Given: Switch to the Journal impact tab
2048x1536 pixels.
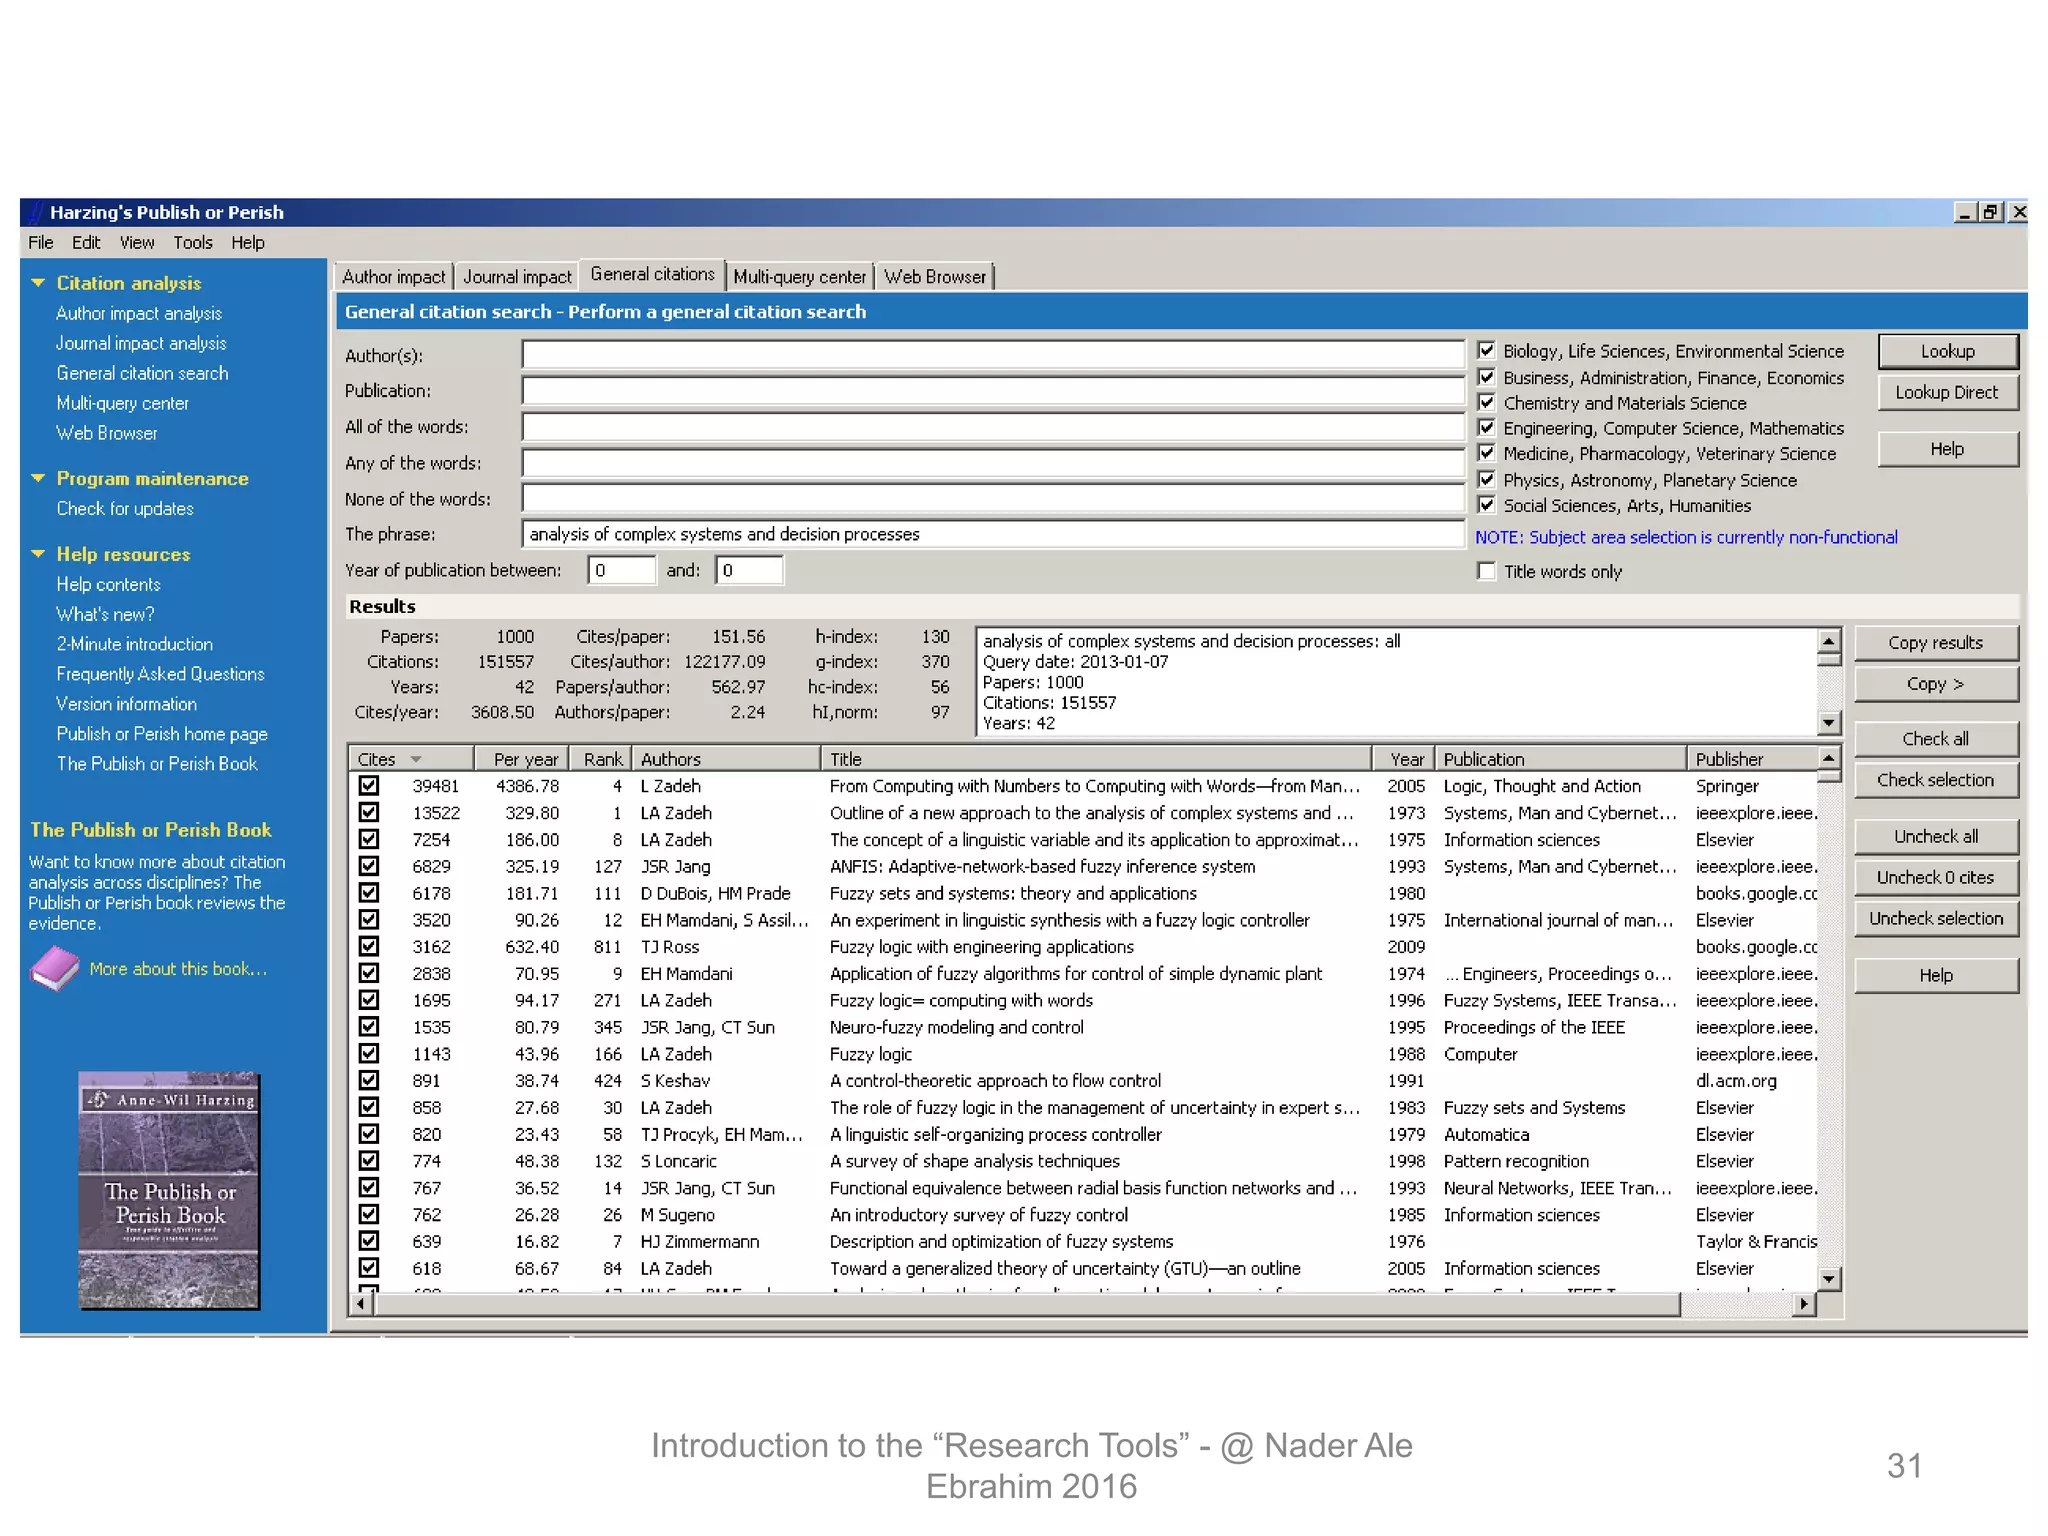Looking at the screenshot, I should pos(516,277).
